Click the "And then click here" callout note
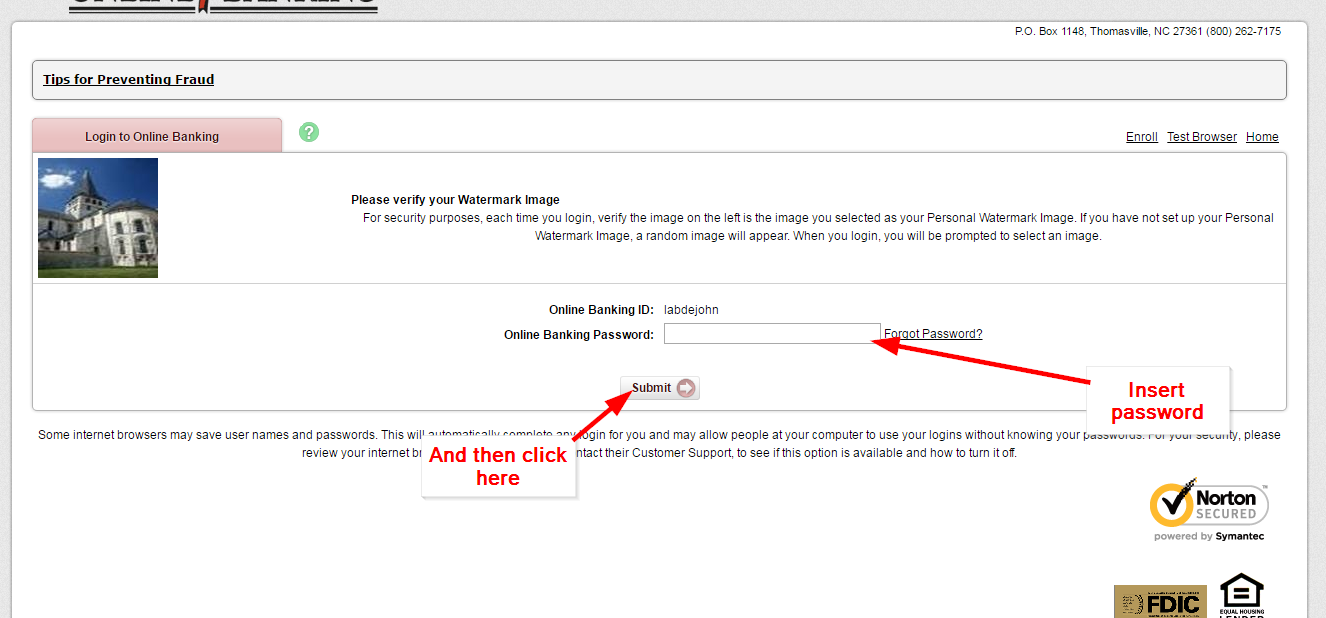This screenshot has width=1326, height=618. click(x=498, y=467)
